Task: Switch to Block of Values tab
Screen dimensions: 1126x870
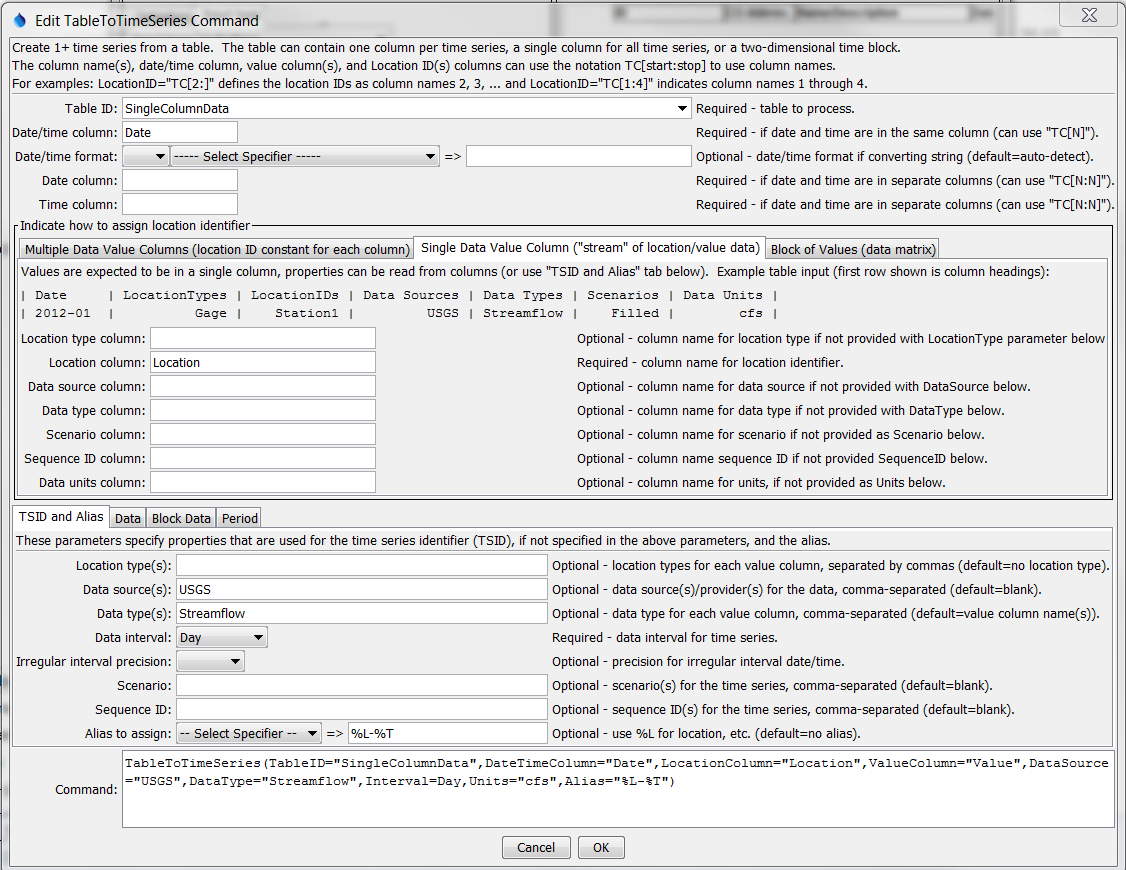Action: (853, 249)
